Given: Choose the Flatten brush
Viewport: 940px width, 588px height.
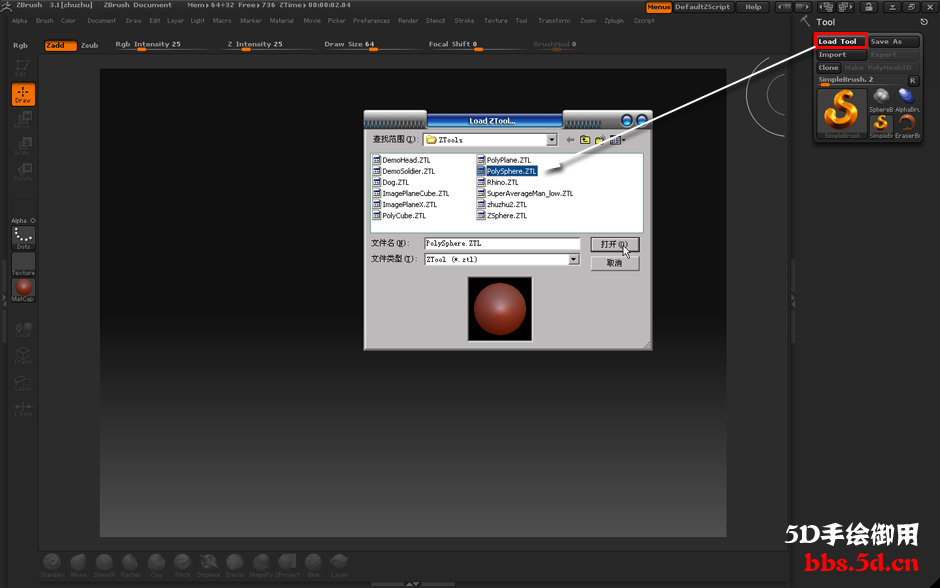Looking at the screenshot, I should coord(130,565).
